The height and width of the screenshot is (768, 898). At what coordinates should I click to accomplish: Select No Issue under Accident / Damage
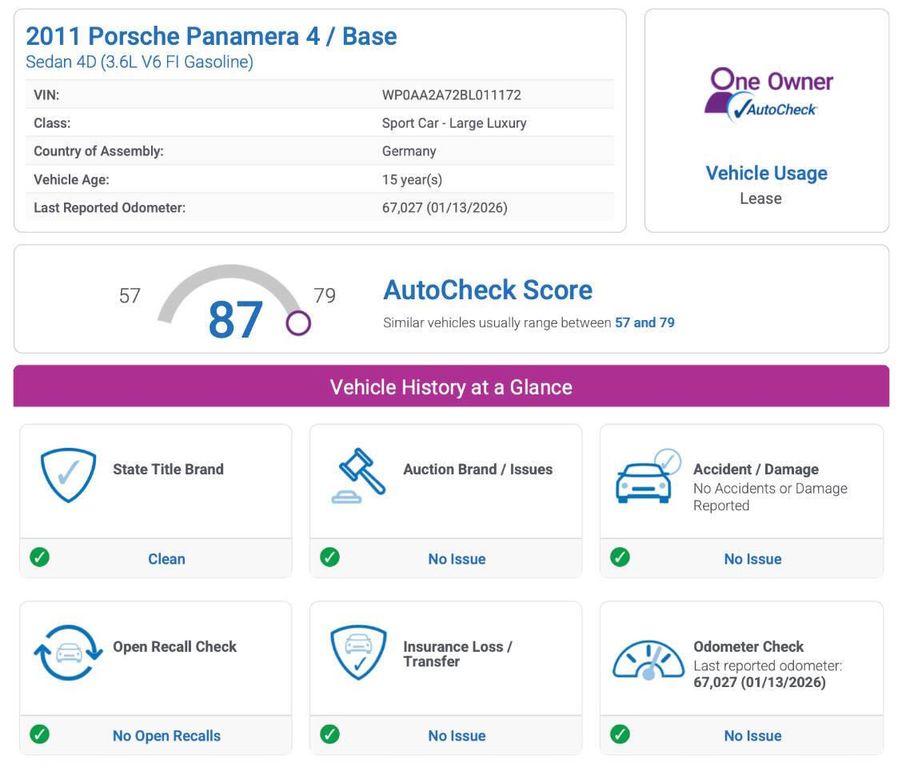coord(752,559)
